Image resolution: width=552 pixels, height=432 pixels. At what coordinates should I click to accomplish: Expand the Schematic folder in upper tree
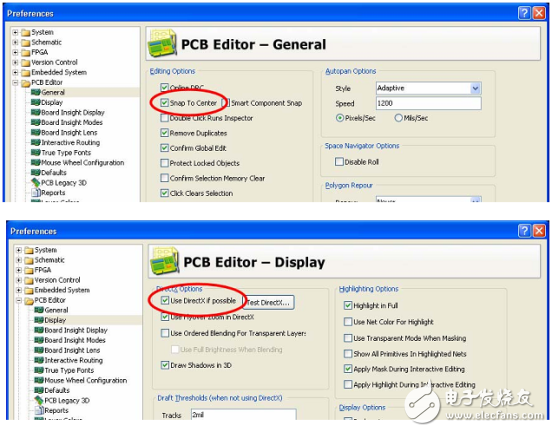point(15,42)
